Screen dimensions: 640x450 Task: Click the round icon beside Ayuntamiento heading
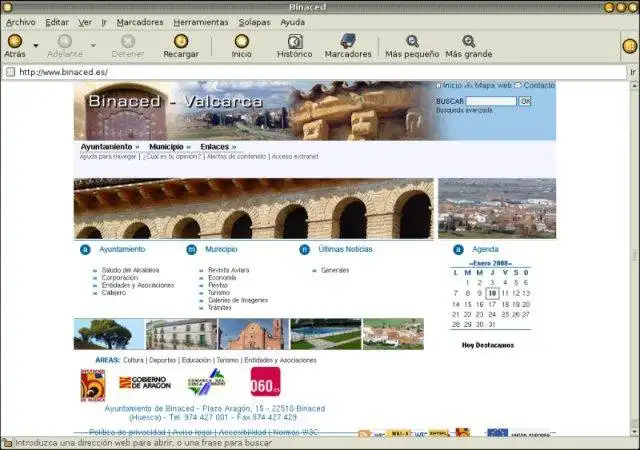pyautogui.click(x=85, y=250)
